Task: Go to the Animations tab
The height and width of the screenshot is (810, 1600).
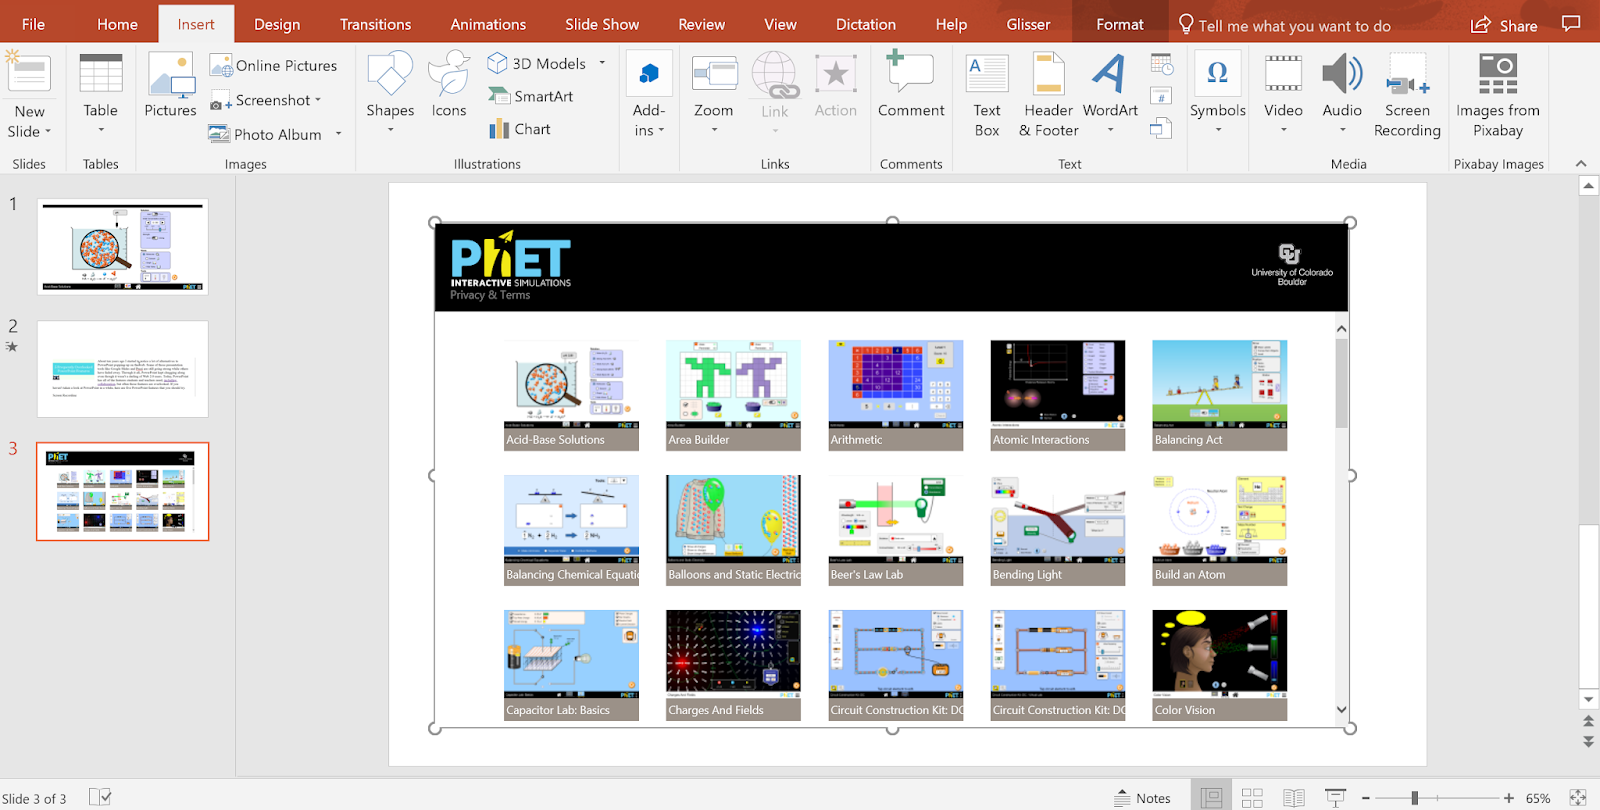Action: point(488,24)
